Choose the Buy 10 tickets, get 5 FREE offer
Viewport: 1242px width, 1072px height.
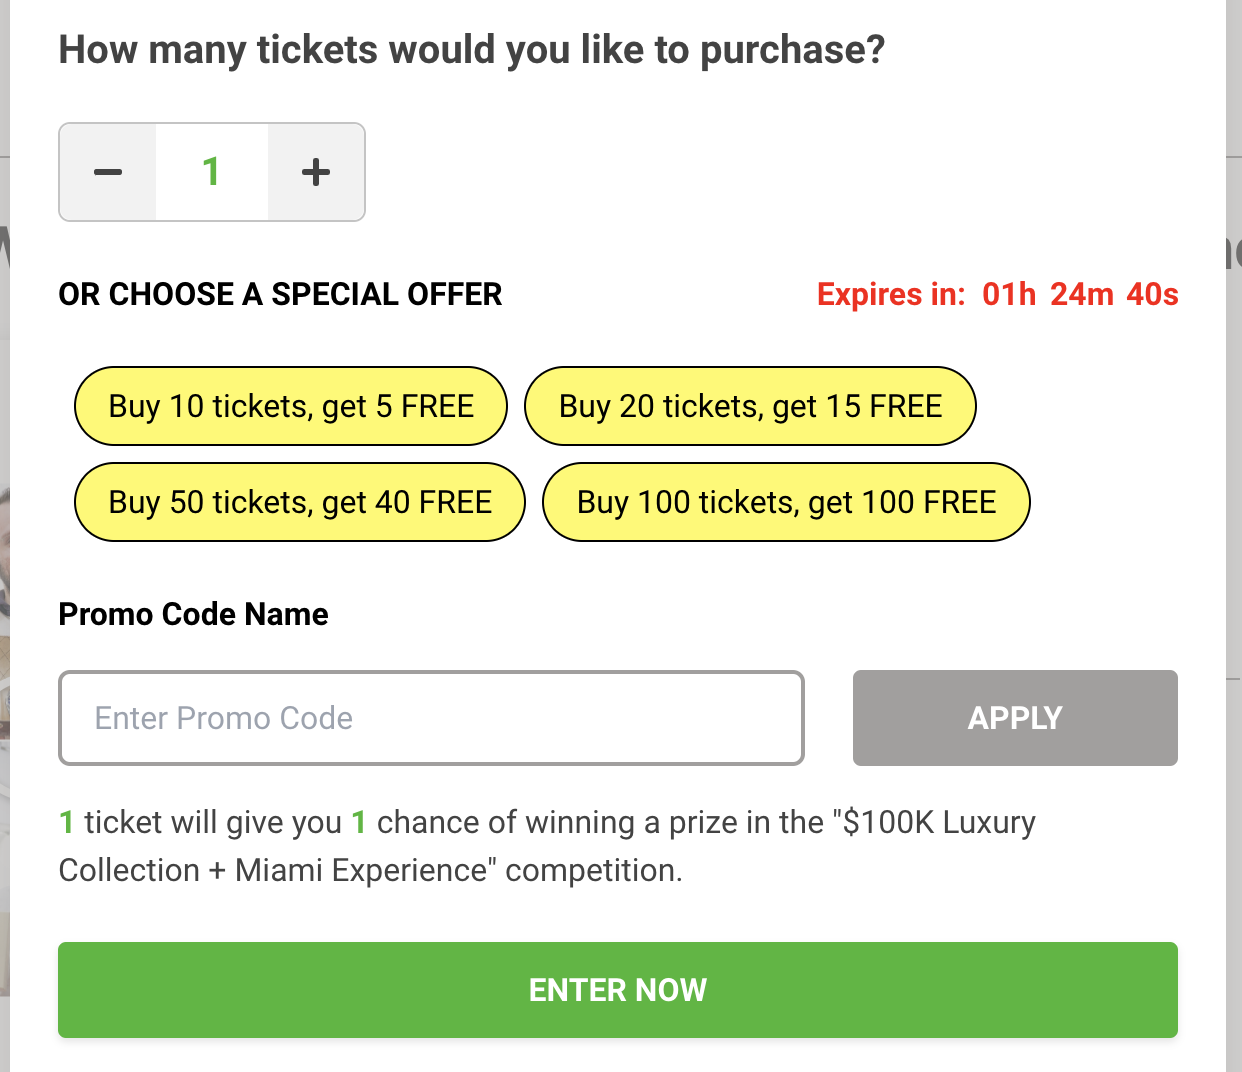click(291, 406)
